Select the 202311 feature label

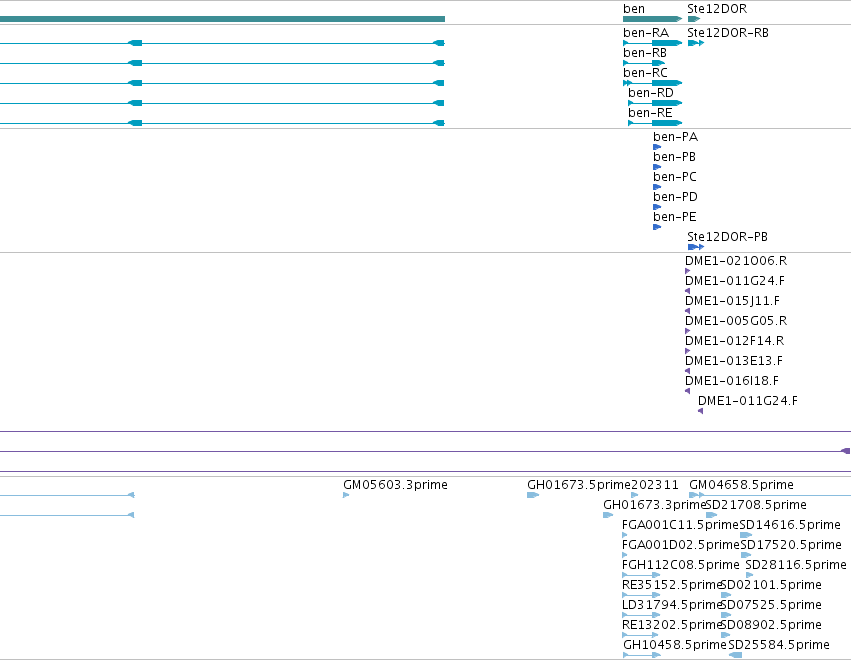click(x=655, y=485)
